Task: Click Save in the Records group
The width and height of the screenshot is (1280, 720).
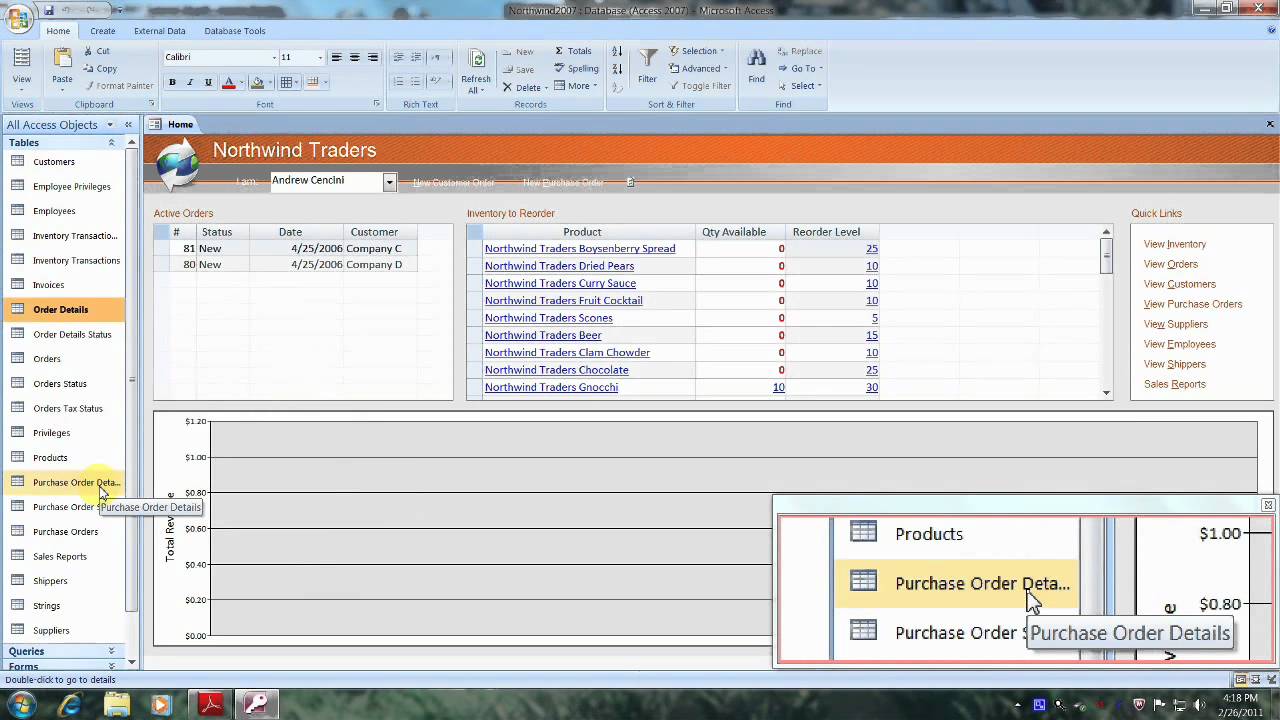Action: pyautogui.click(x=517, y=69)
